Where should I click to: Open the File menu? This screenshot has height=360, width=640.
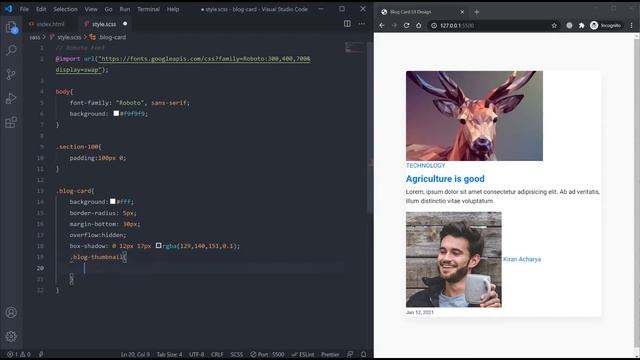tap(24, 9)
